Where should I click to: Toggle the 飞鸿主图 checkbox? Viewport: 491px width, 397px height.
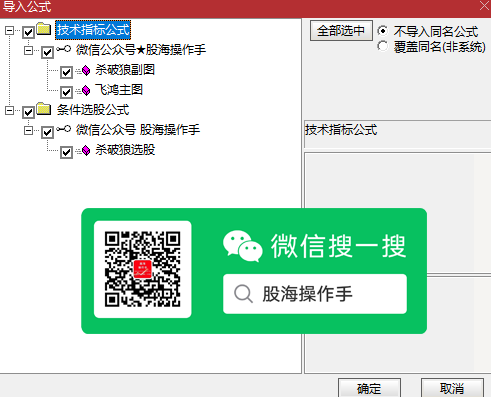pyautogui.click(x=66, y=92)
